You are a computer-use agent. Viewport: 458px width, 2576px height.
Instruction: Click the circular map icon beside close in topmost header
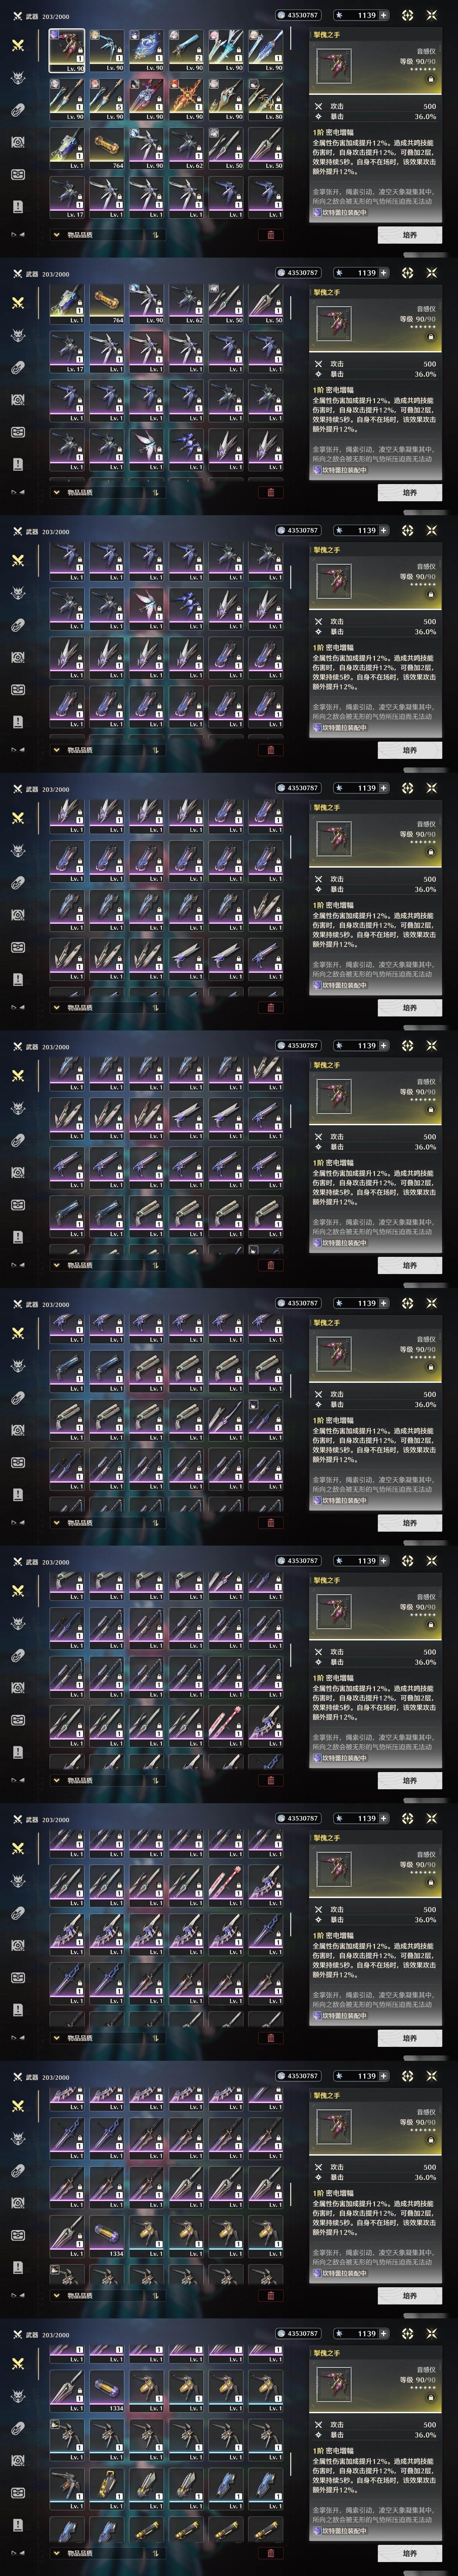[407, 15]
